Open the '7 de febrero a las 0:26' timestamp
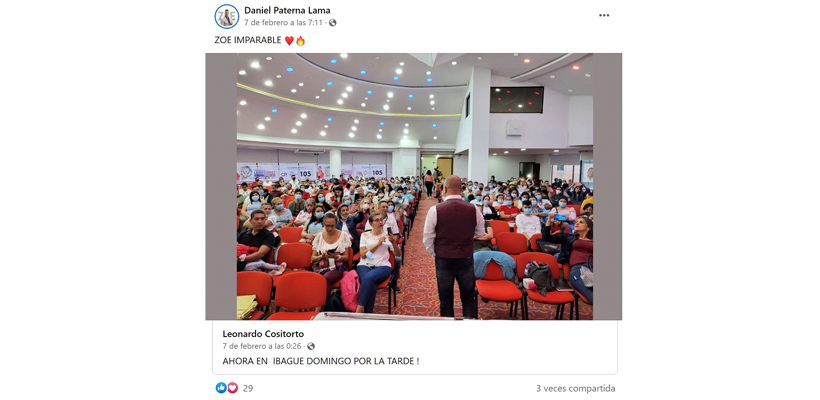The image size is (820, 400). point(263,346)
